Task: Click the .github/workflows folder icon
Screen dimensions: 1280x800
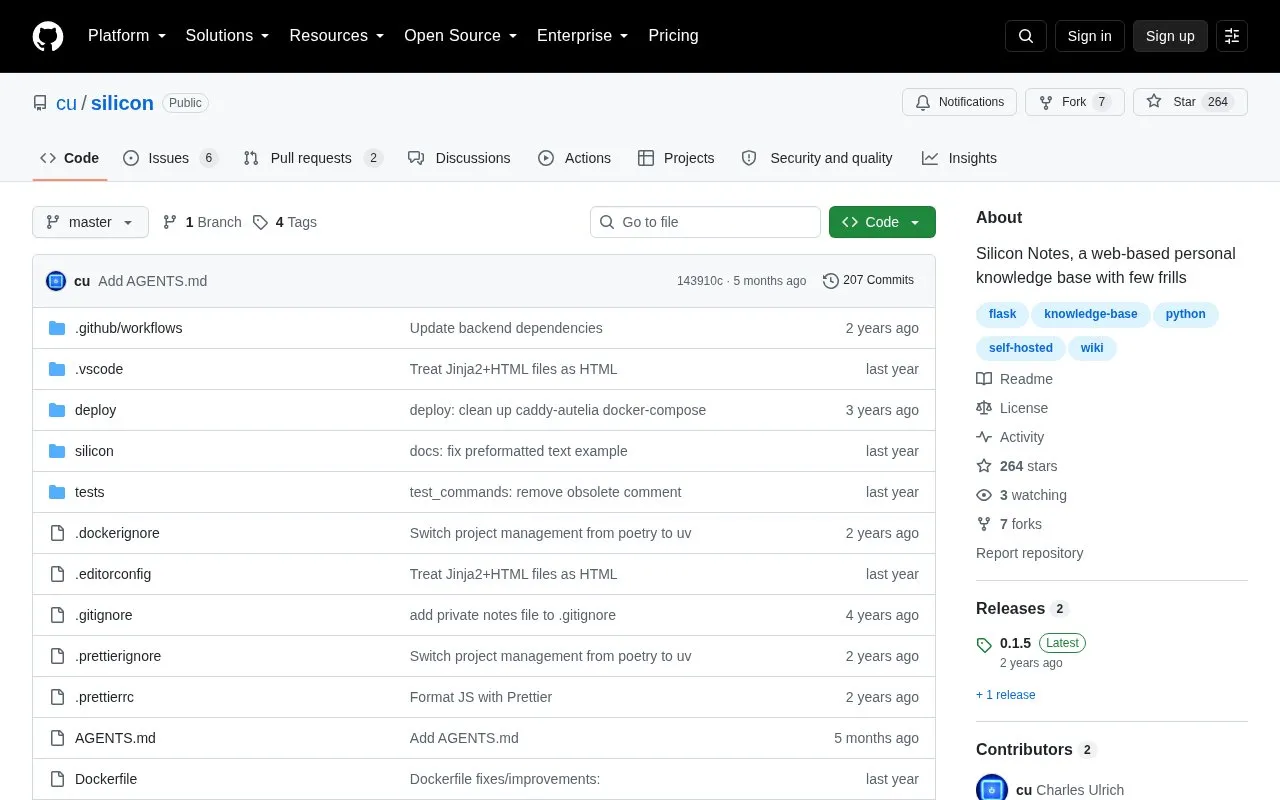Action: [x=57, y=328]
